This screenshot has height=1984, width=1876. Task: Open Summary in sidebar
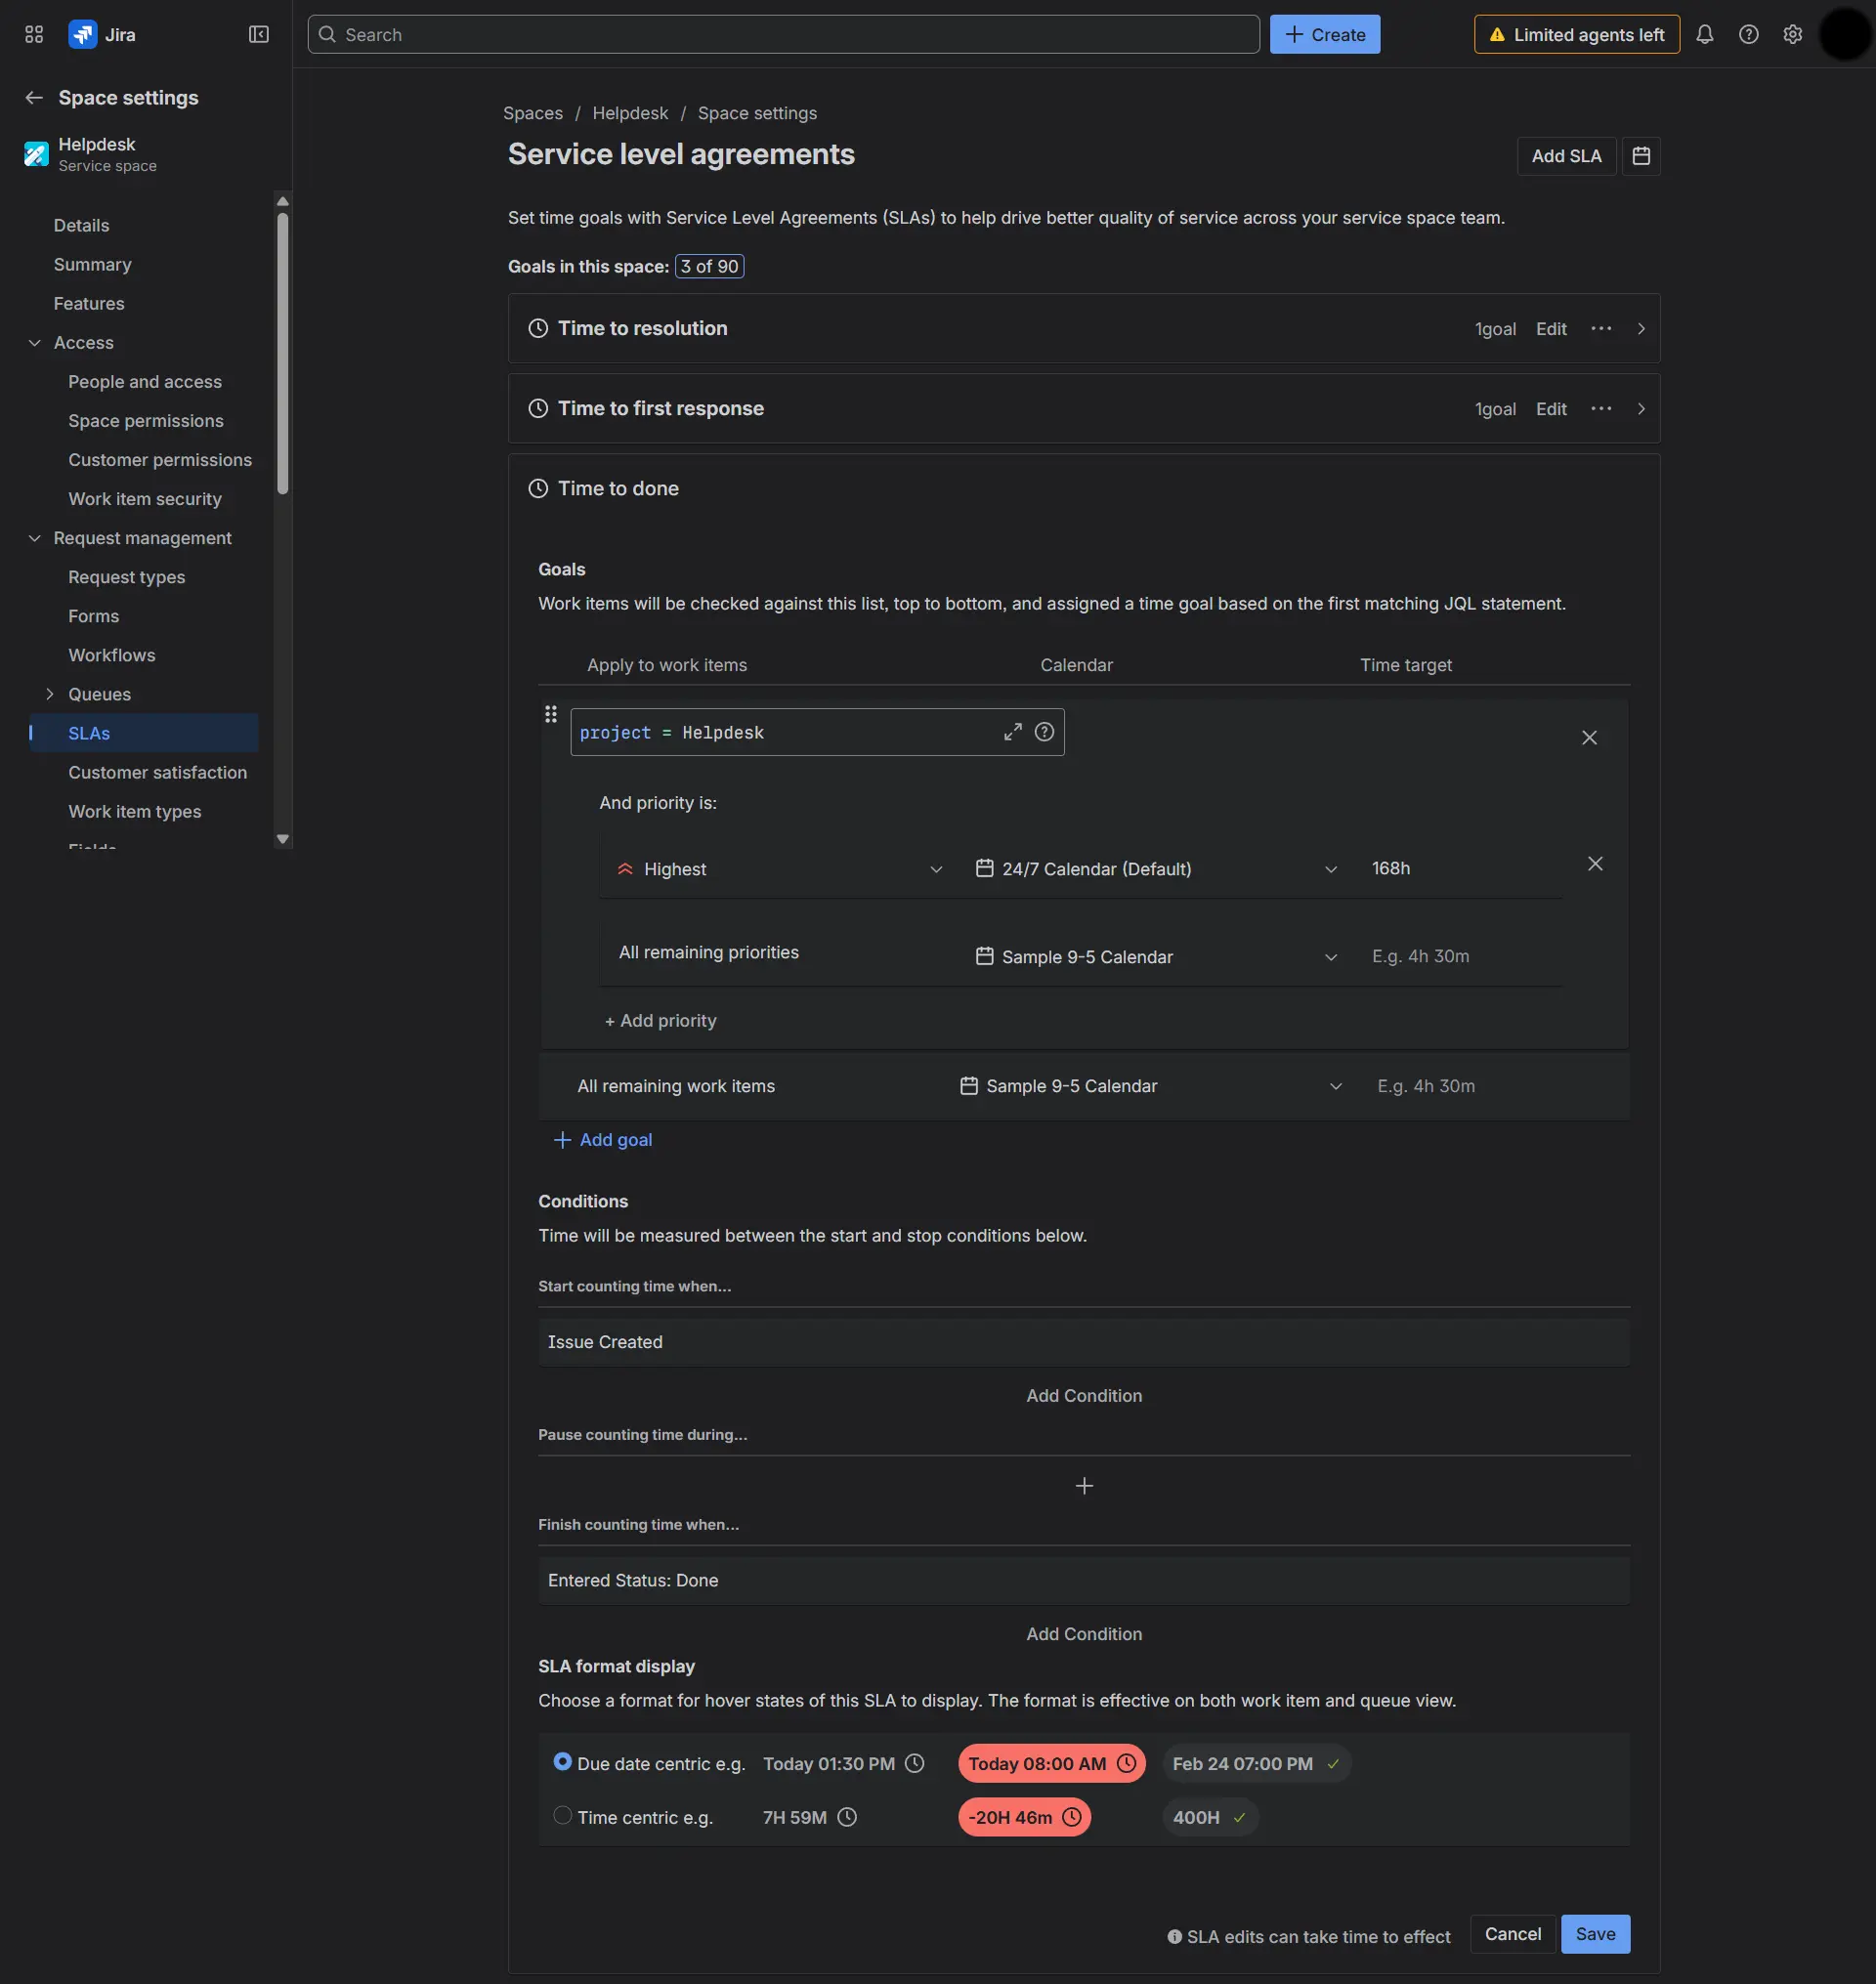[x=92, y=264]
